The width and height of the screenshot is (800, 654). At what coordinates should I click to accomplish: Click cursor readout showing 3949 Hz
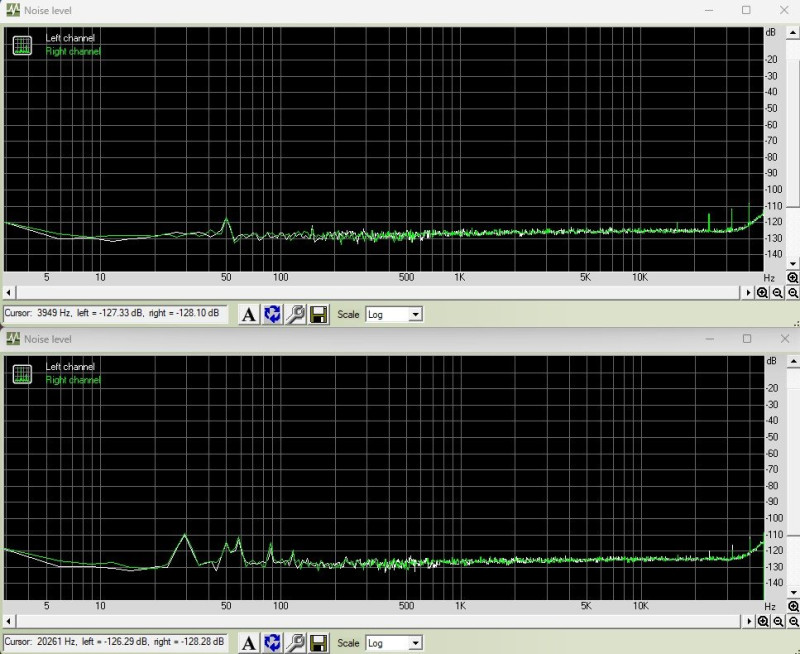(114, 313)
